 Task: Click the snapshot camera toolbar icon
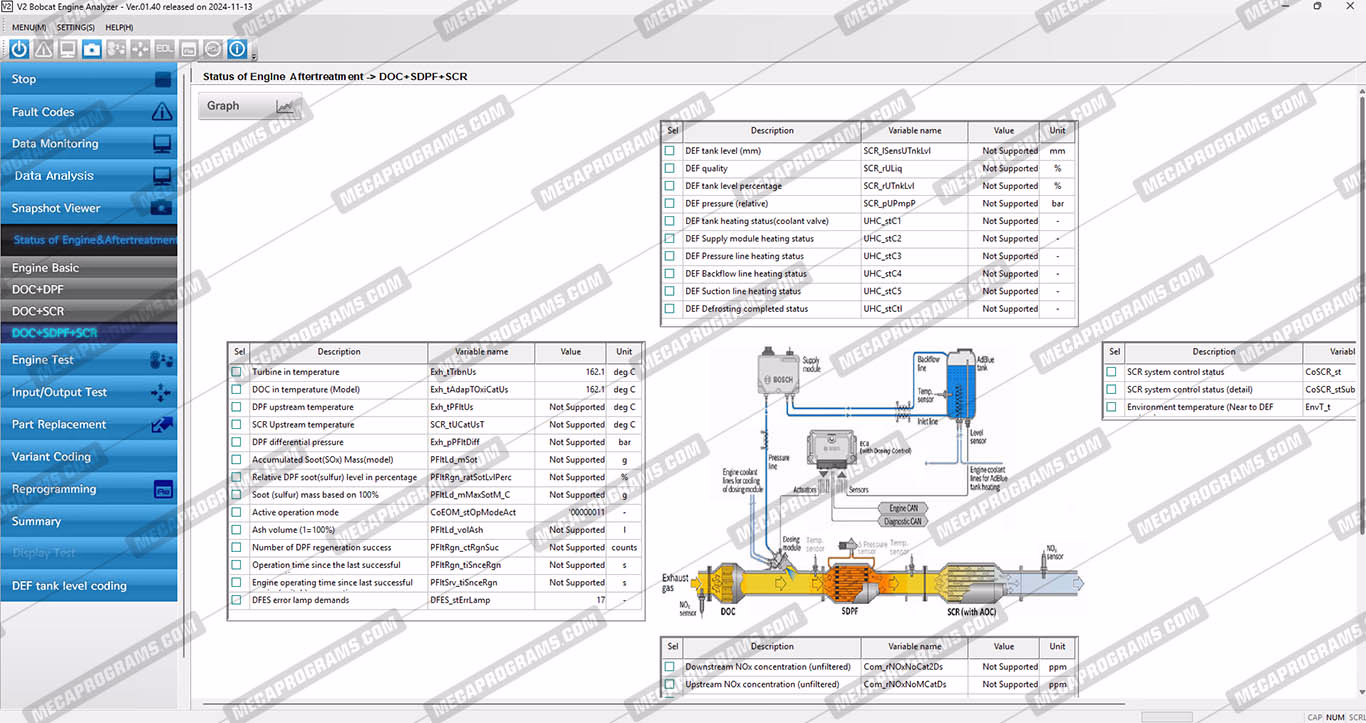[x=92, y=48]
